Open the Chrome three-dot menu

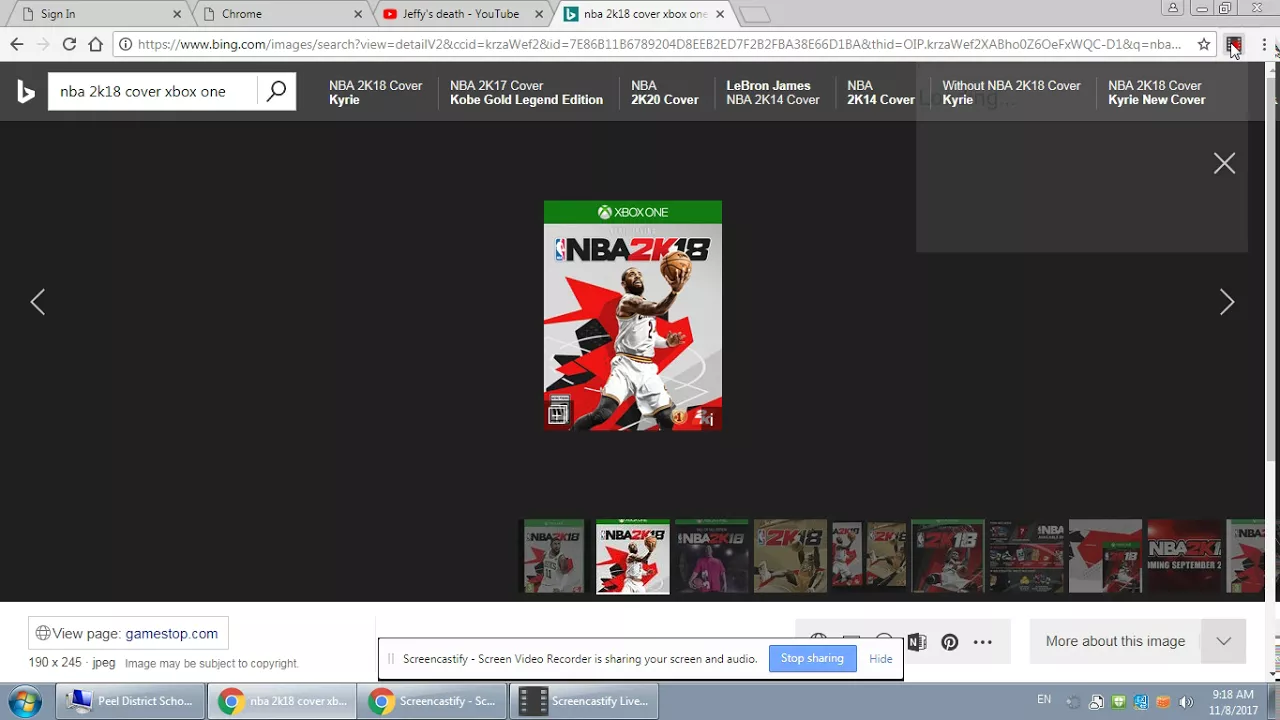click(x=1264, y=44)
